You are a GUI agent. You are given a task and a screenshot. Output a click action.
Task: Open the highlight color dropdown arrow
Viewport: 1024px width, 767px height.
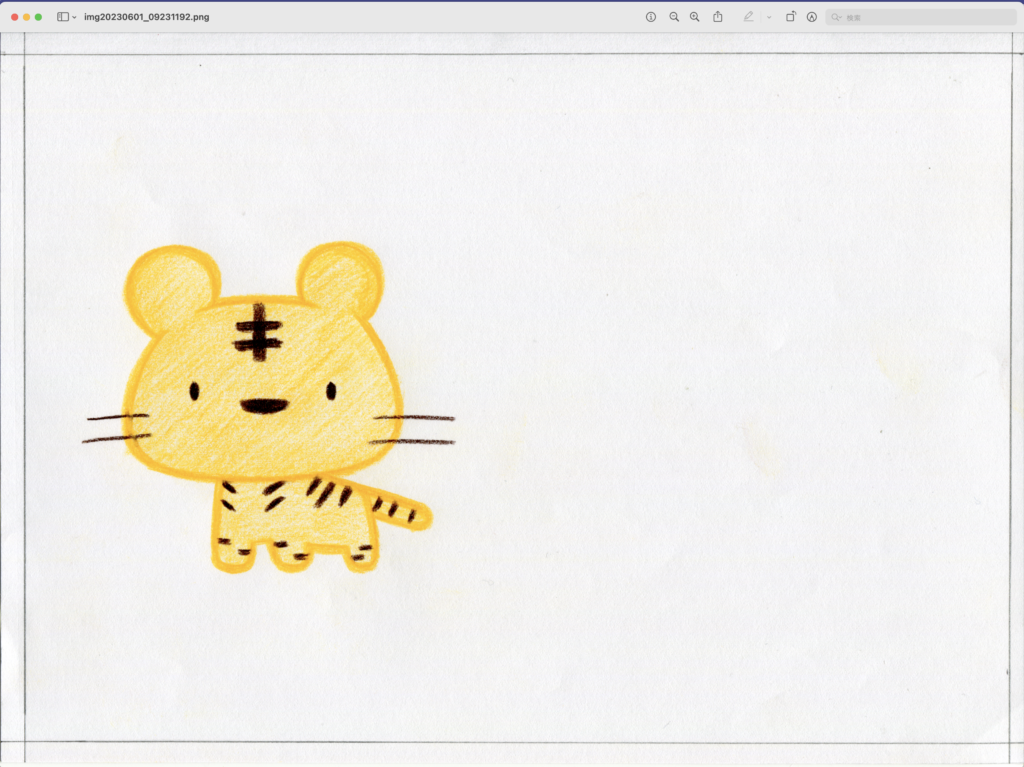(768, 18)
